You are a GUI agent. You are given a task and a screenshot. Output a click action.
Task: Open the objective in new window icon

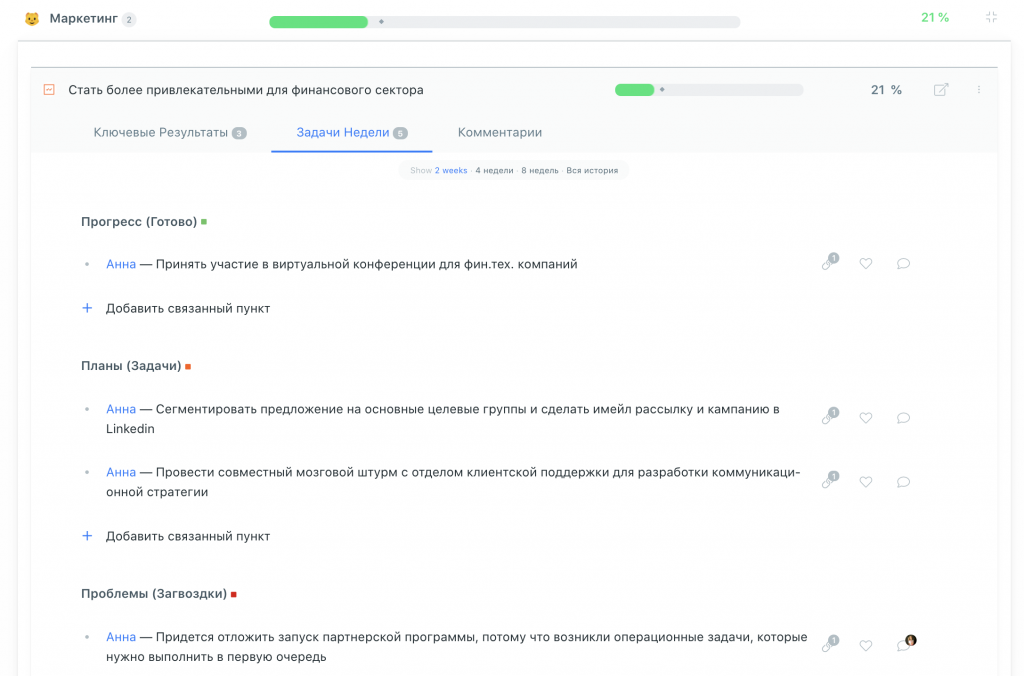tap(941, 89)
